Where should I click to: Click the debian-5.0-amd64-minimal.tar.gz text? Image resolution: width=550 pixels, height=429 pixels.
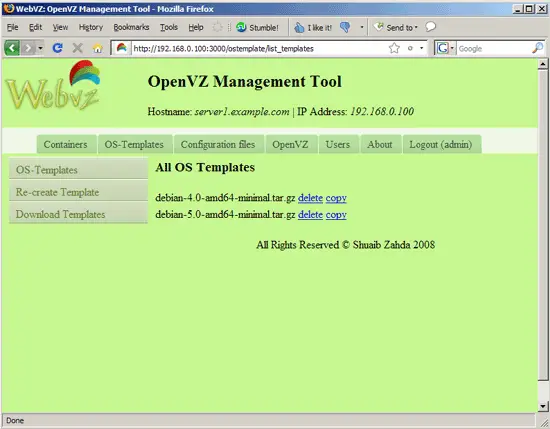(x=225, y=214)
